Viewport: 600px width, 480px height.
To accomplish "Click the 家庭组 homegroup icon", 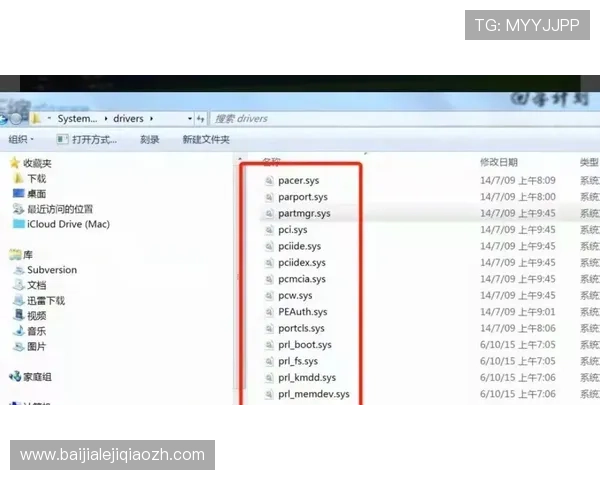I will (15, 377).
